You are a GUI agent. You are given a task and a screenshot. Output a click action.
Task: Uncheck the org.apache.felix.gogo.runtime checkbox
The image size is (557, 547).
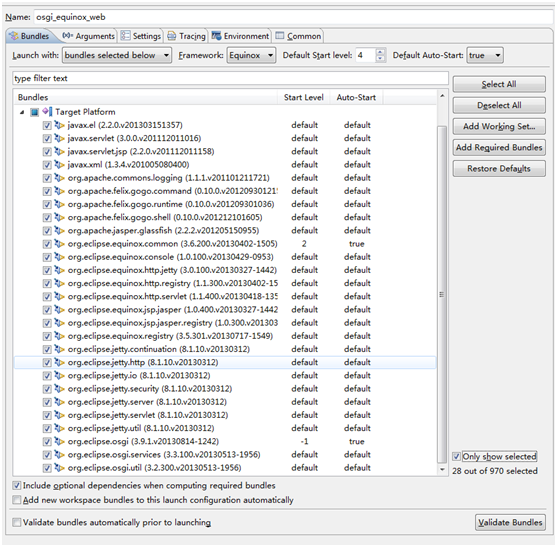coord(47,205)
